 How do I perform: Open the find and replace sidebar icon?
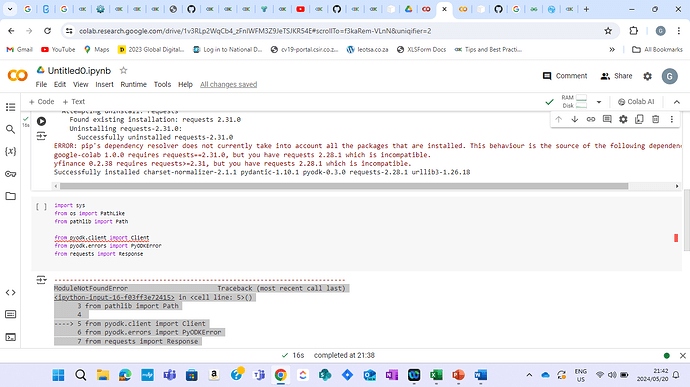pos(11,129)
